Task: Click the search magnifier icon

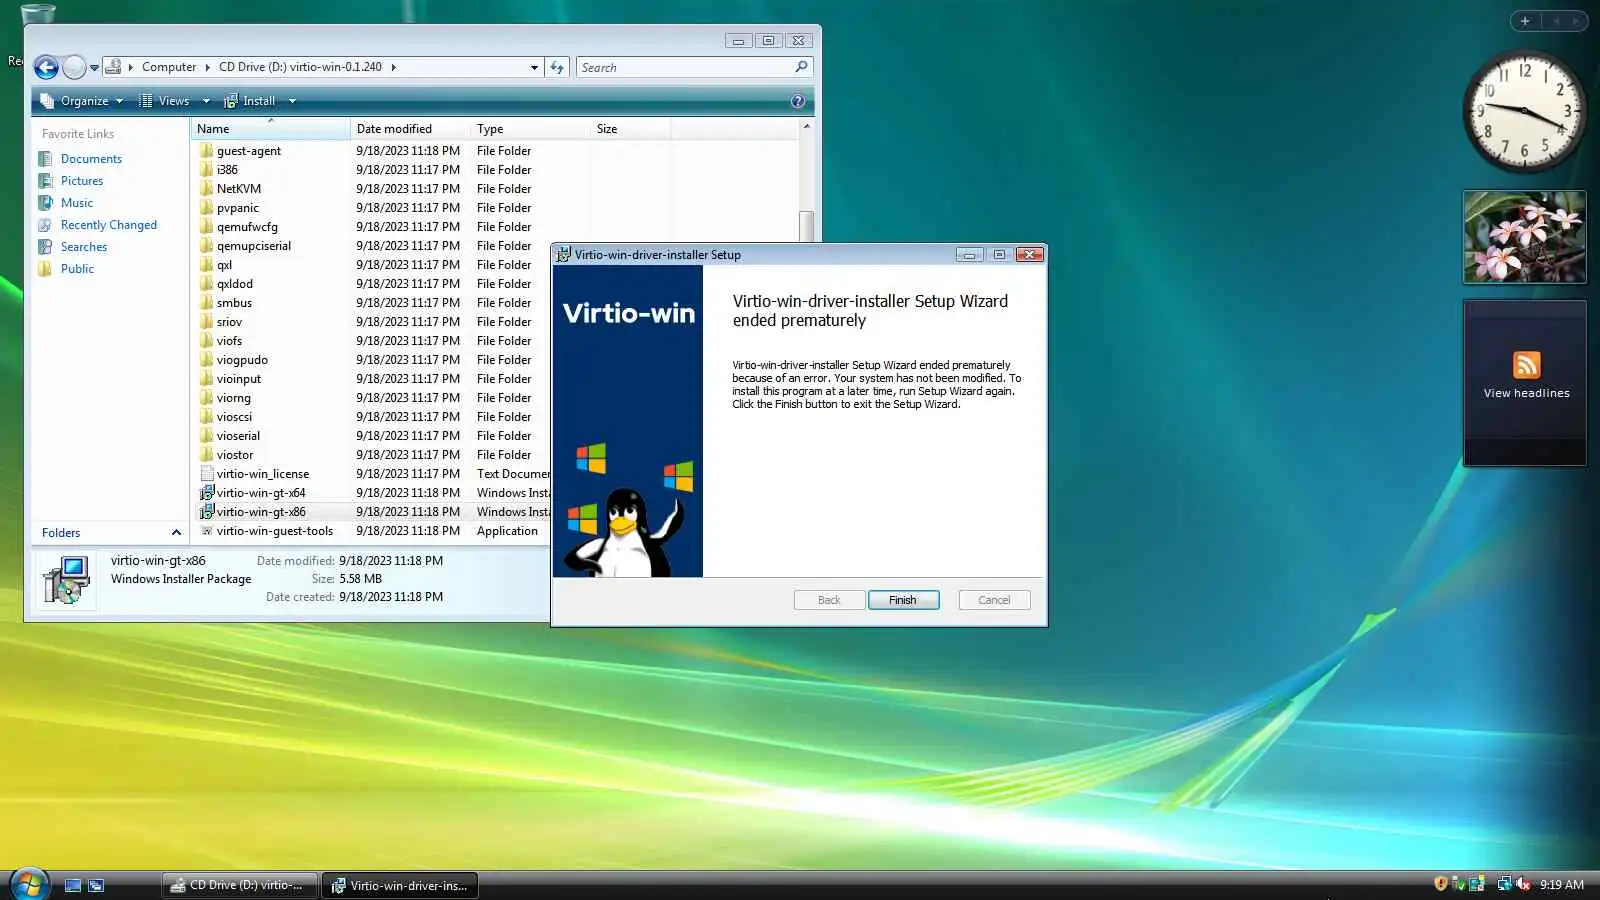Action: click(x=801, y=67)
